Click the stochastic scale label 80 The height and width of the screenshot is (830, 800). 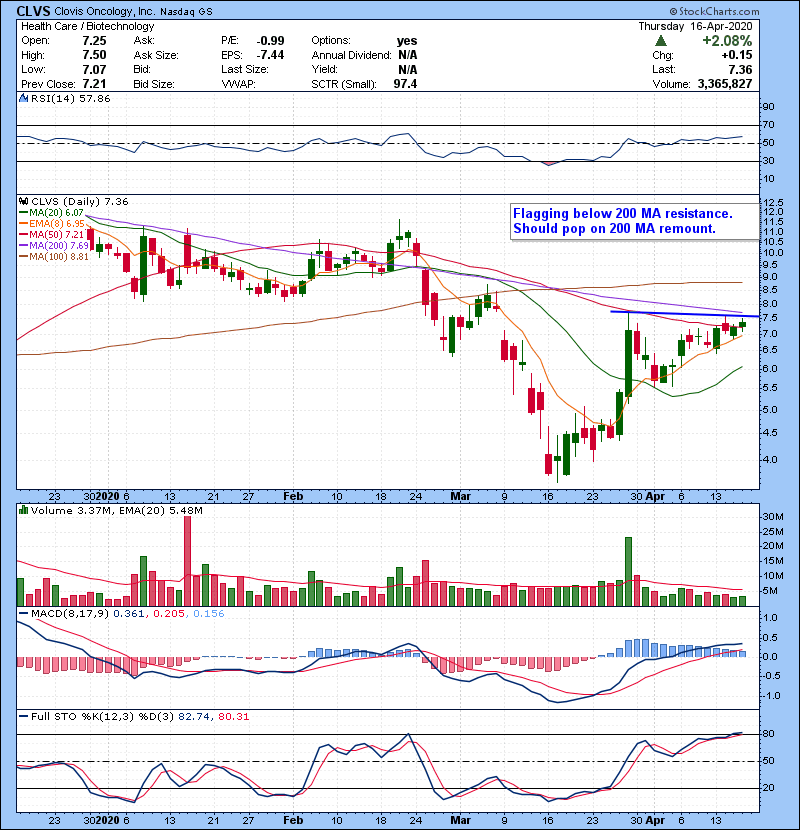[769, 734]
